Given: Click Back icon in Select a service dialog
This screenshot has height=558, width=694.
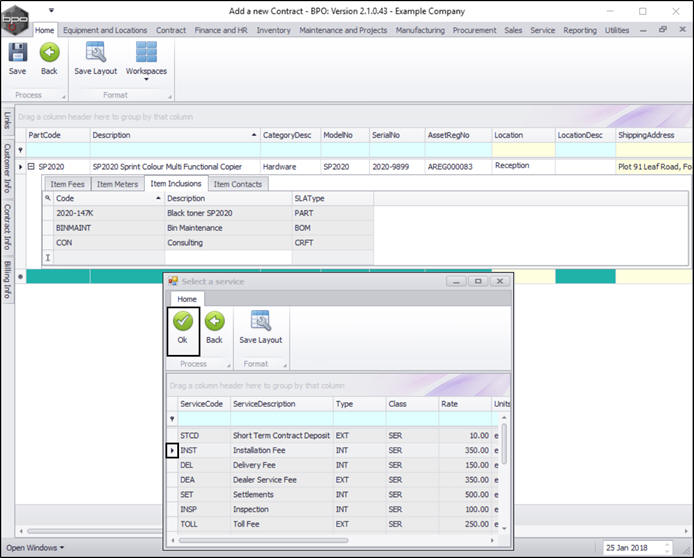Looking at the screenshot, I should pos(214,323).
